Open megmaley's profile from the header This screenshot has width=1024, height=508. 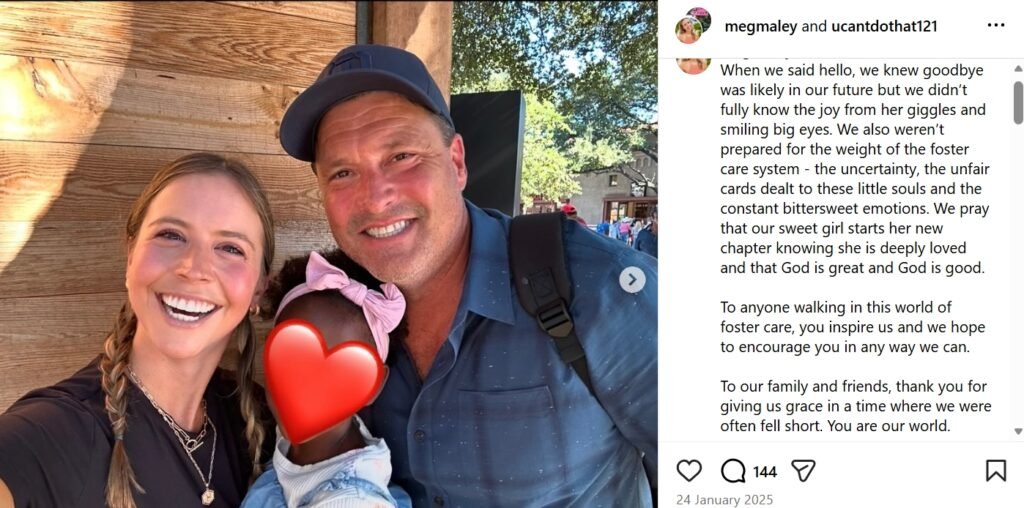pyautogui.click(x=761, y=26)
